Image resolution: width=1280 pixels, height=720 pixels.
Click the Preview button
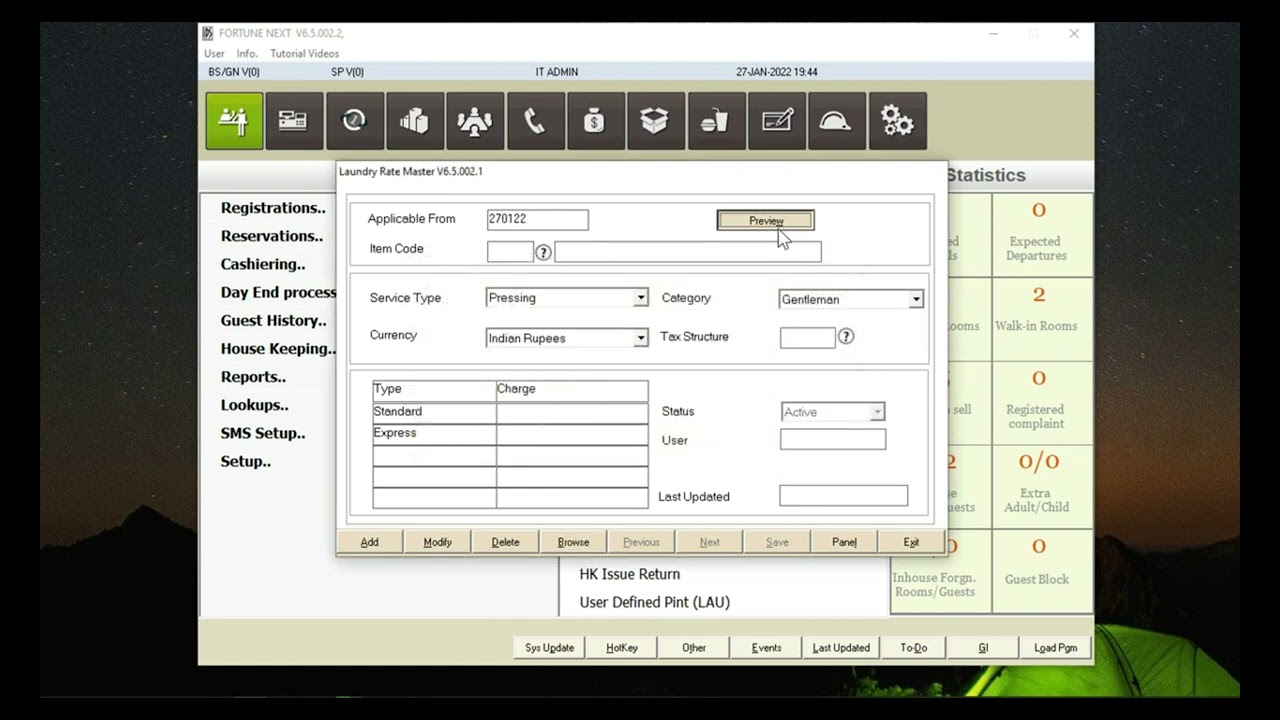766,220
